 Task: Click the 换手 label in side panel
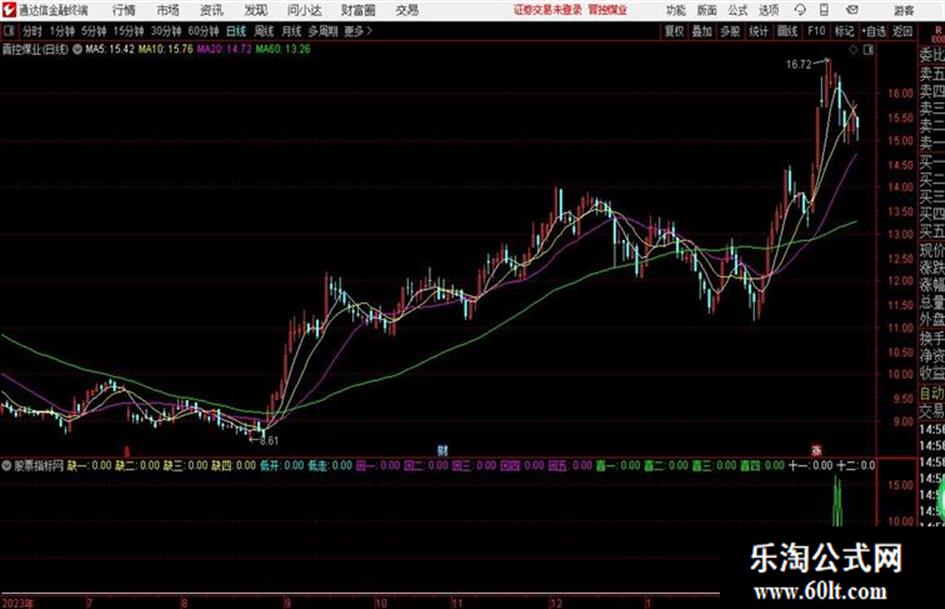(932, 338)
